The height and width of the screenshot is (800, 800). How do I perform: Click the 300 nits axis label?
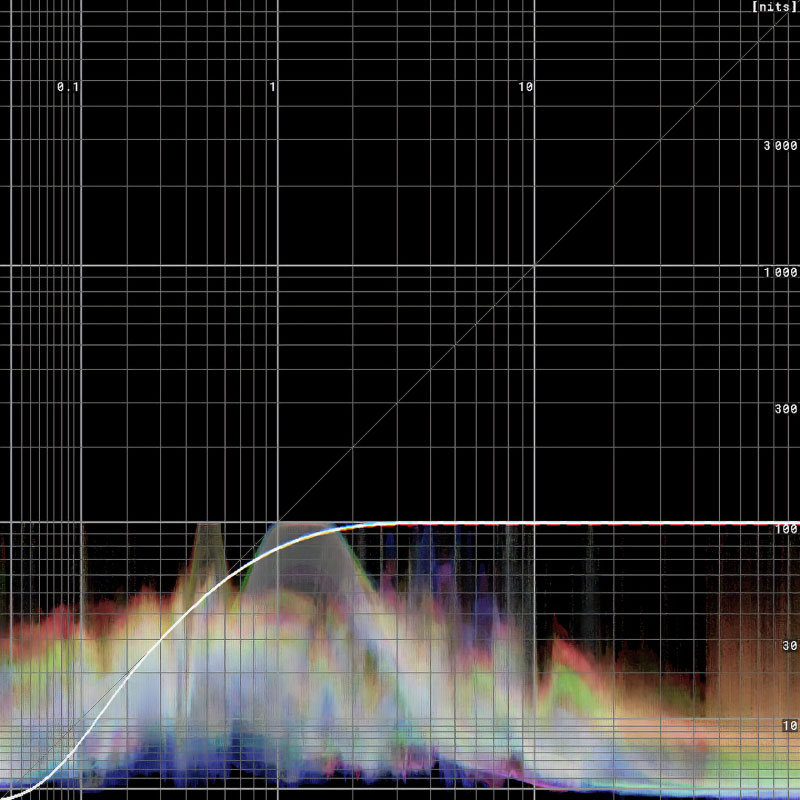pyautogui.click(x=786, y=409)
